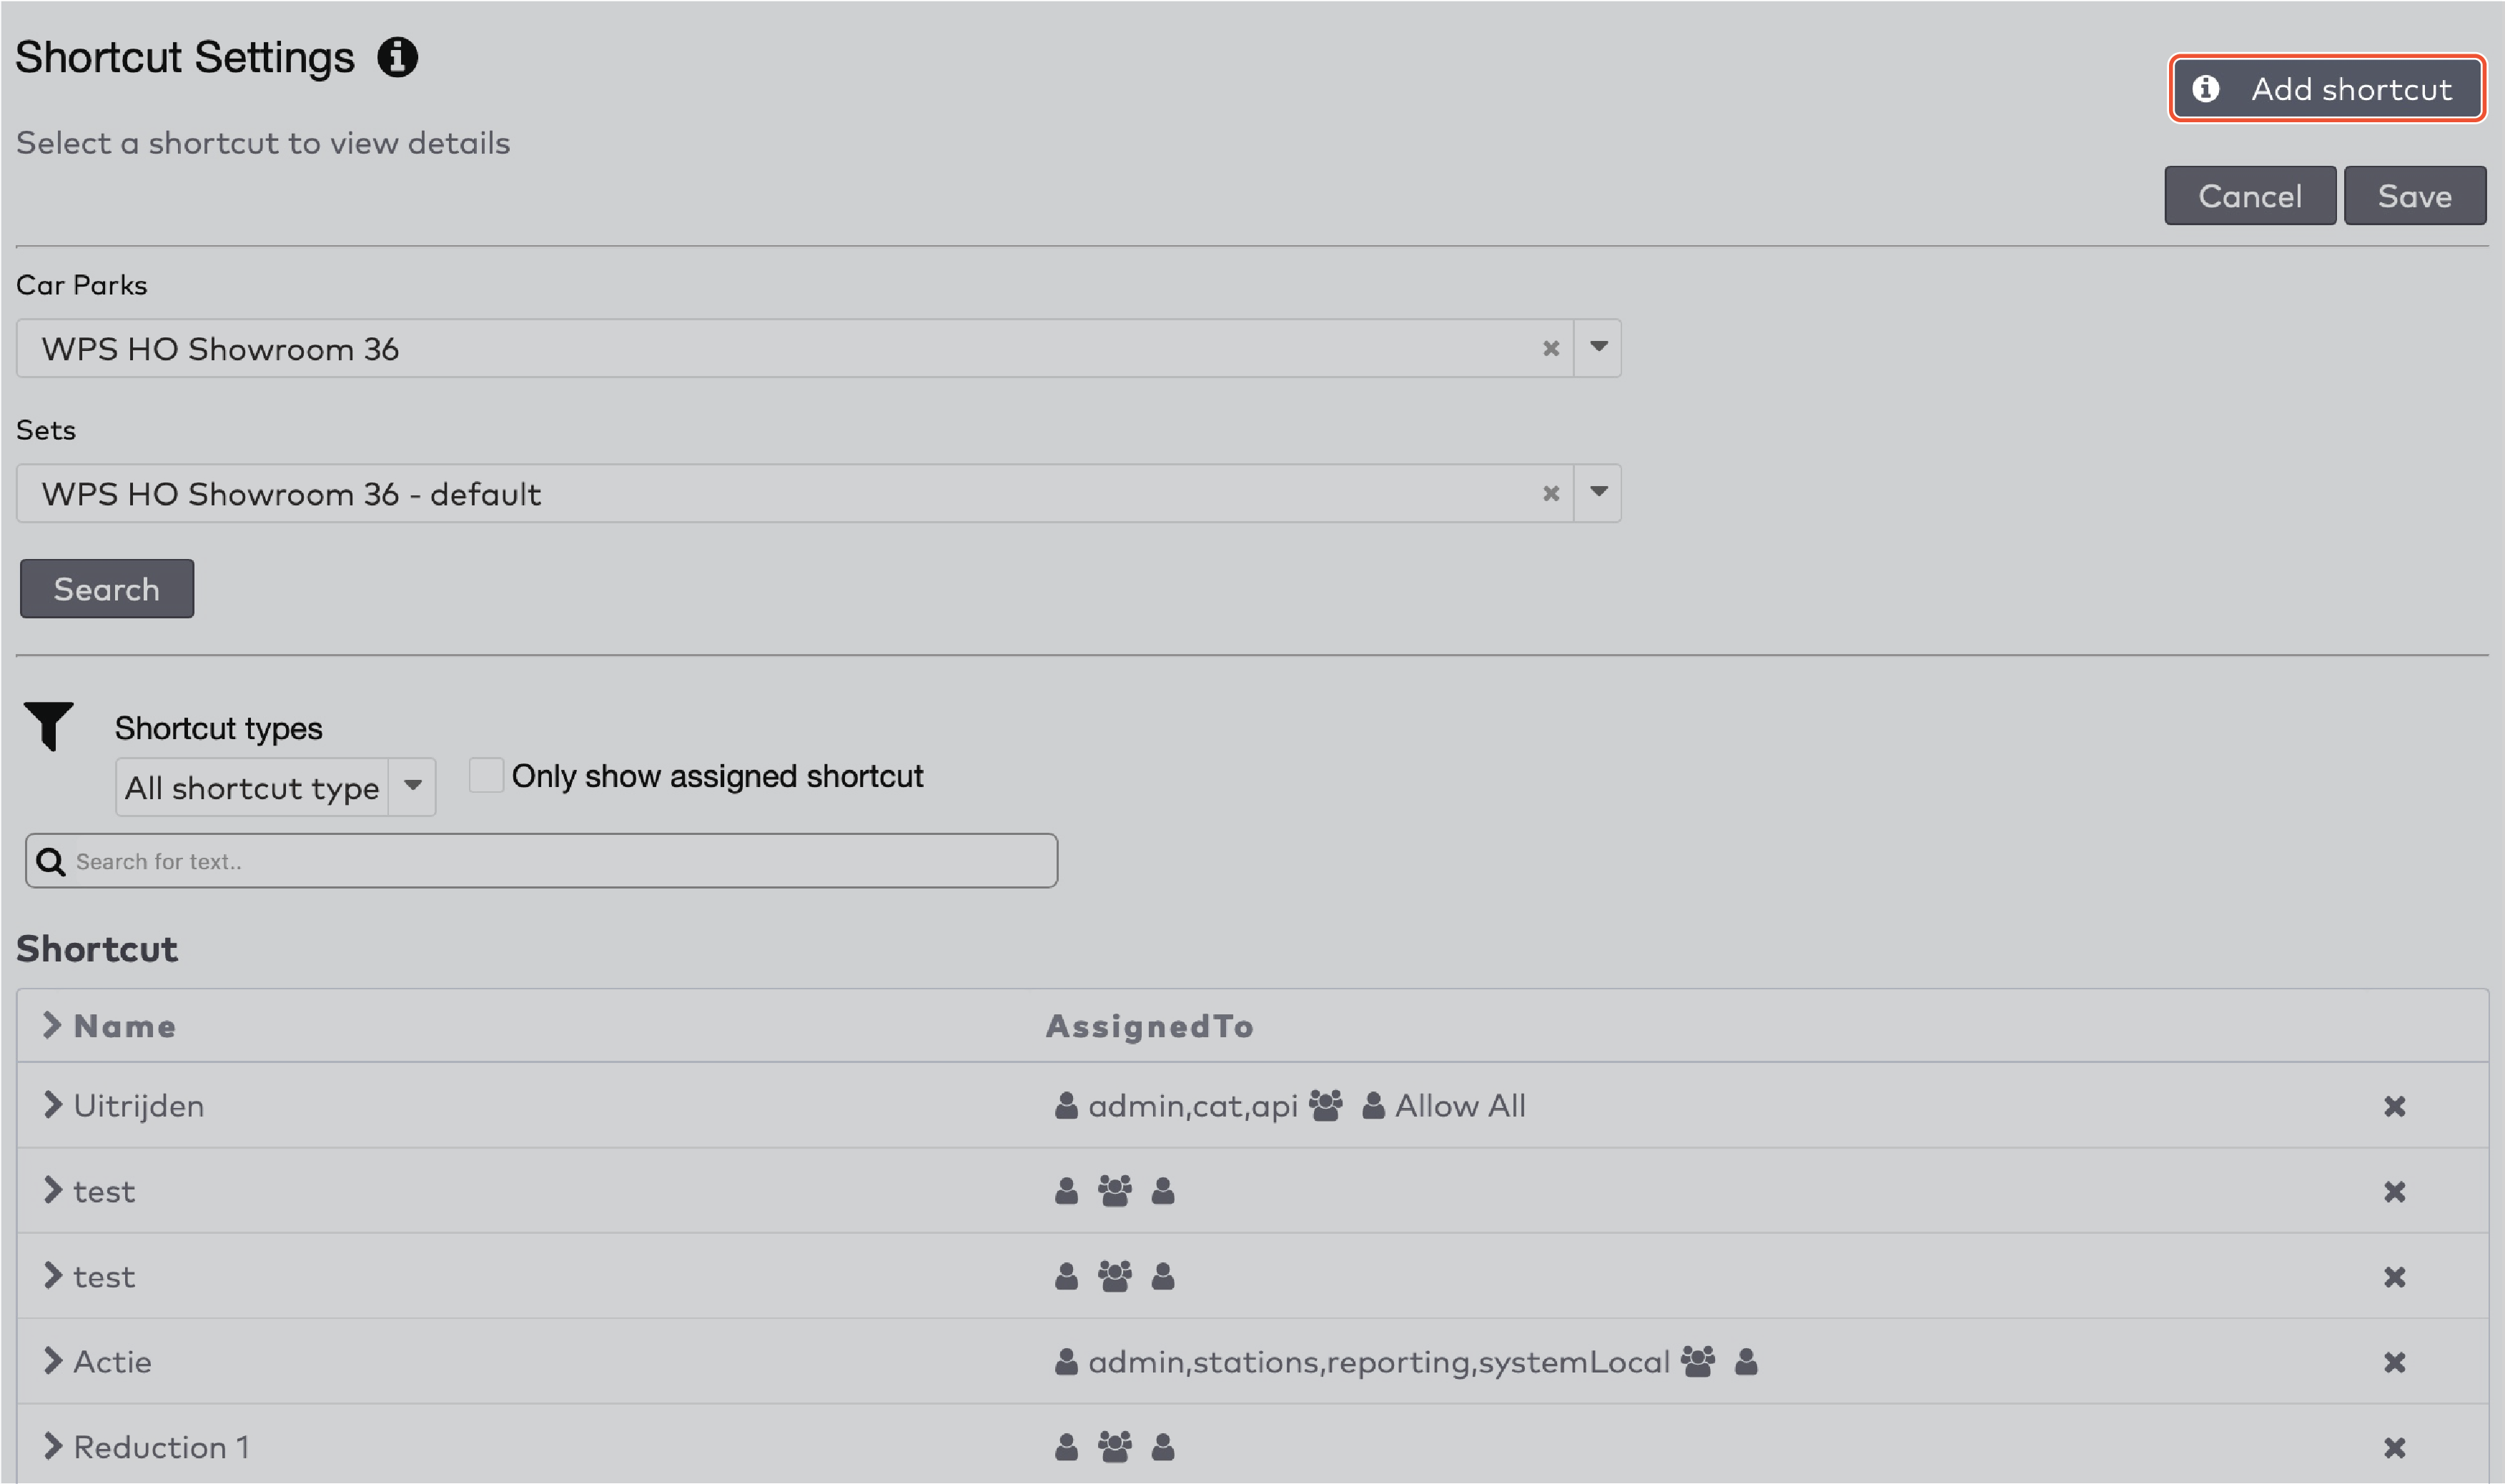Enable Only show assigned shortcut
This screenshot has width=2505, height=1484.
coord(486,774)
